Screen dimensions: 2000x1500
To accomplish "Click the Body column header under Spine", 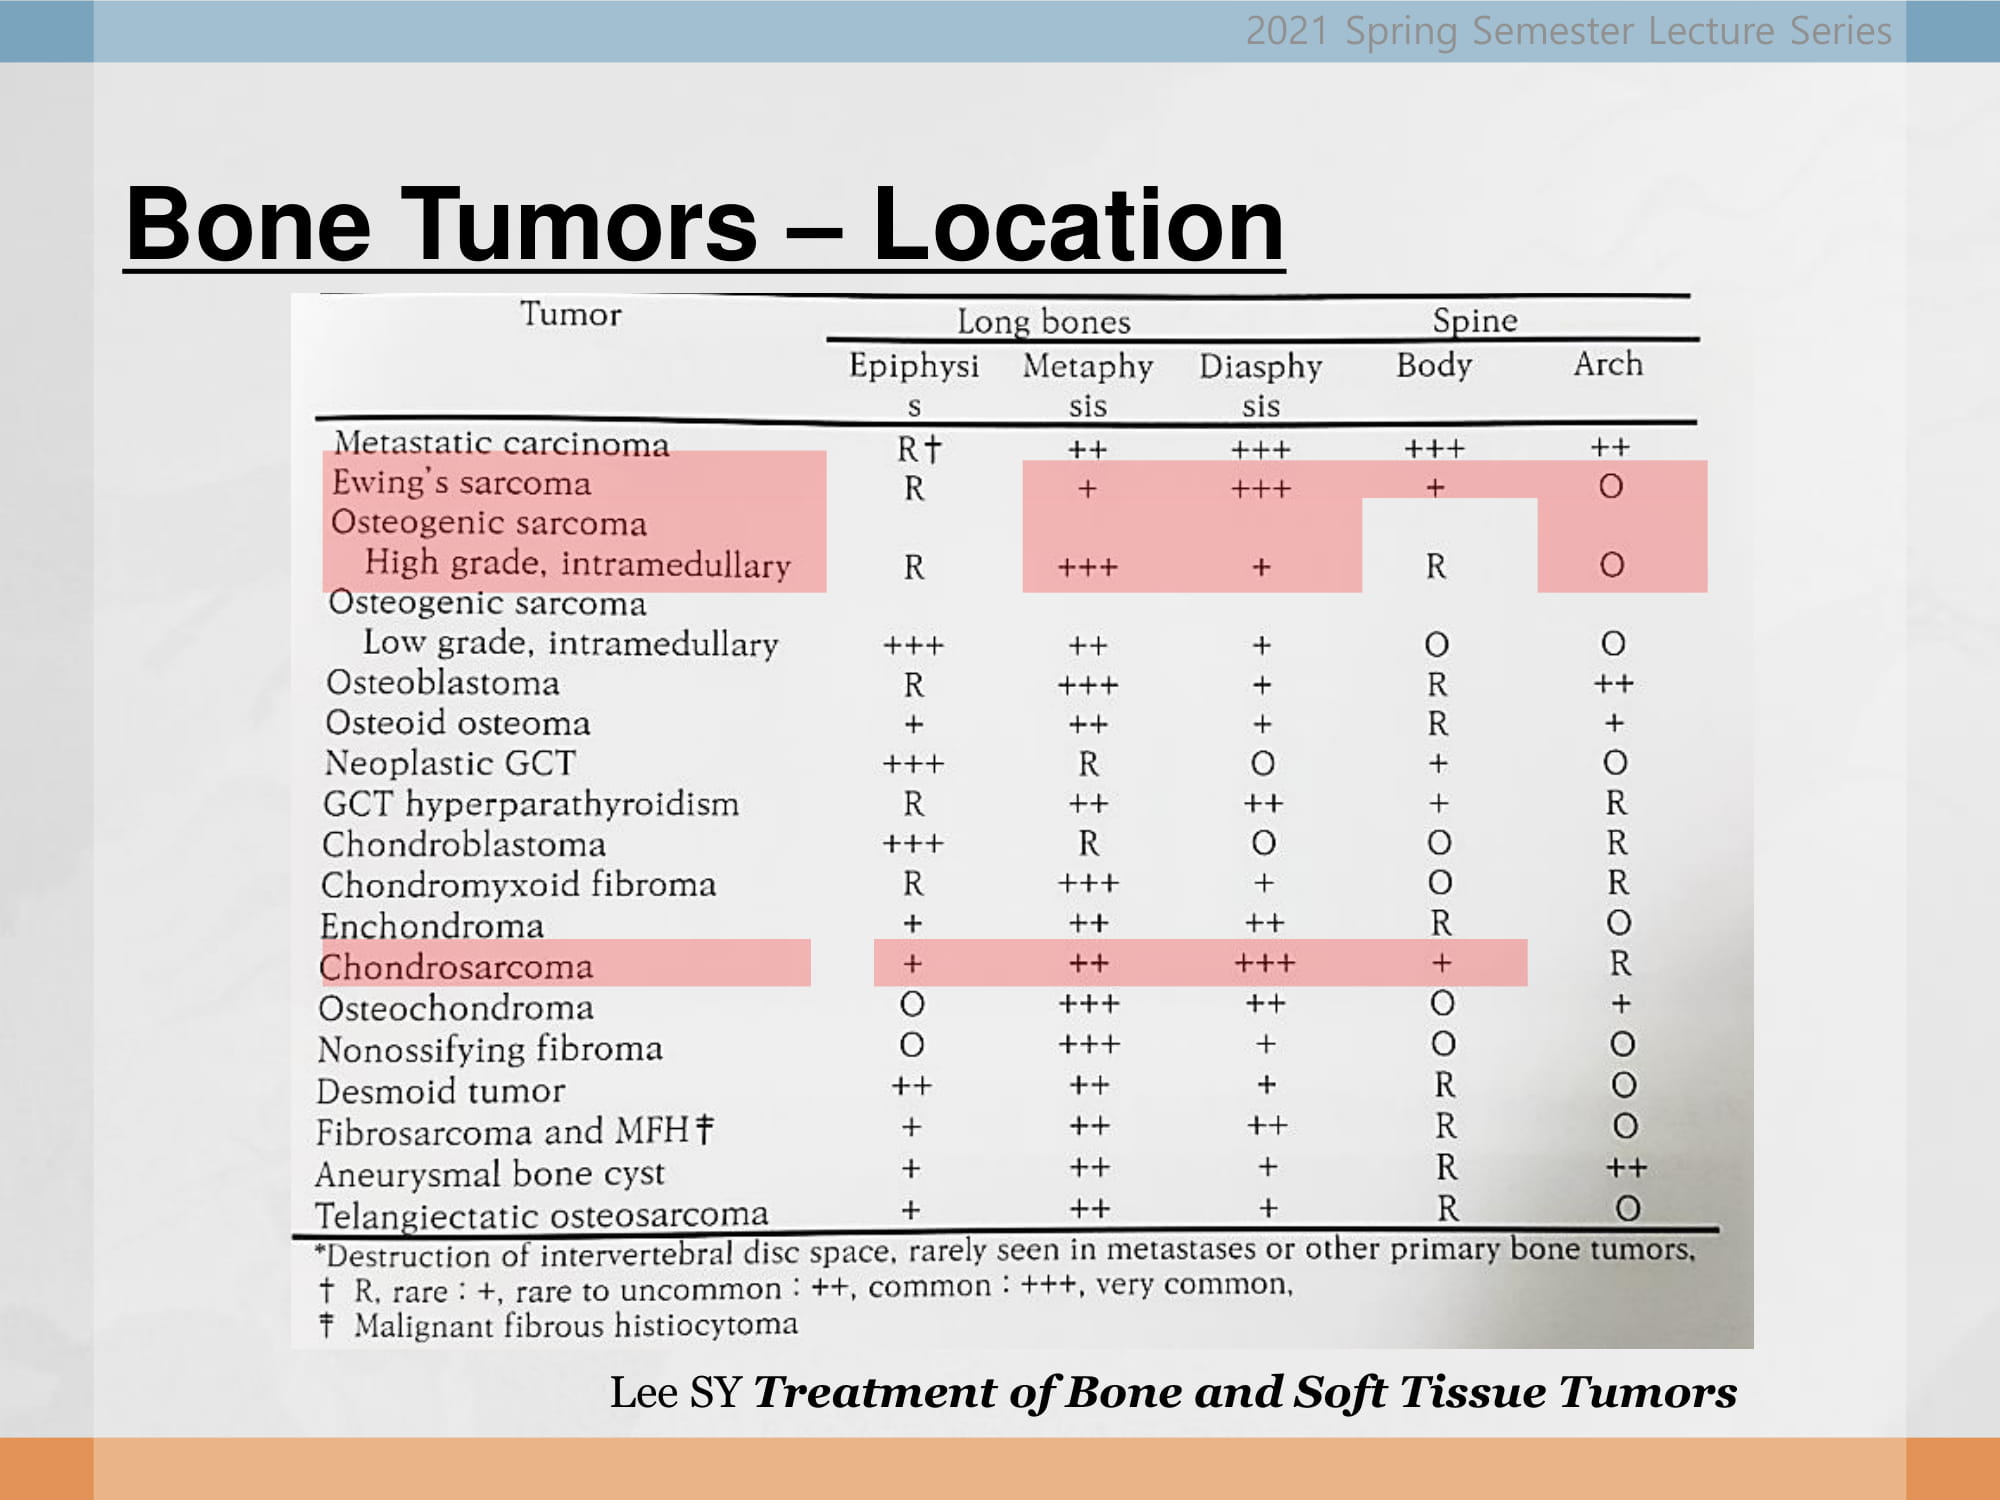I will (x=1434, y=365).
